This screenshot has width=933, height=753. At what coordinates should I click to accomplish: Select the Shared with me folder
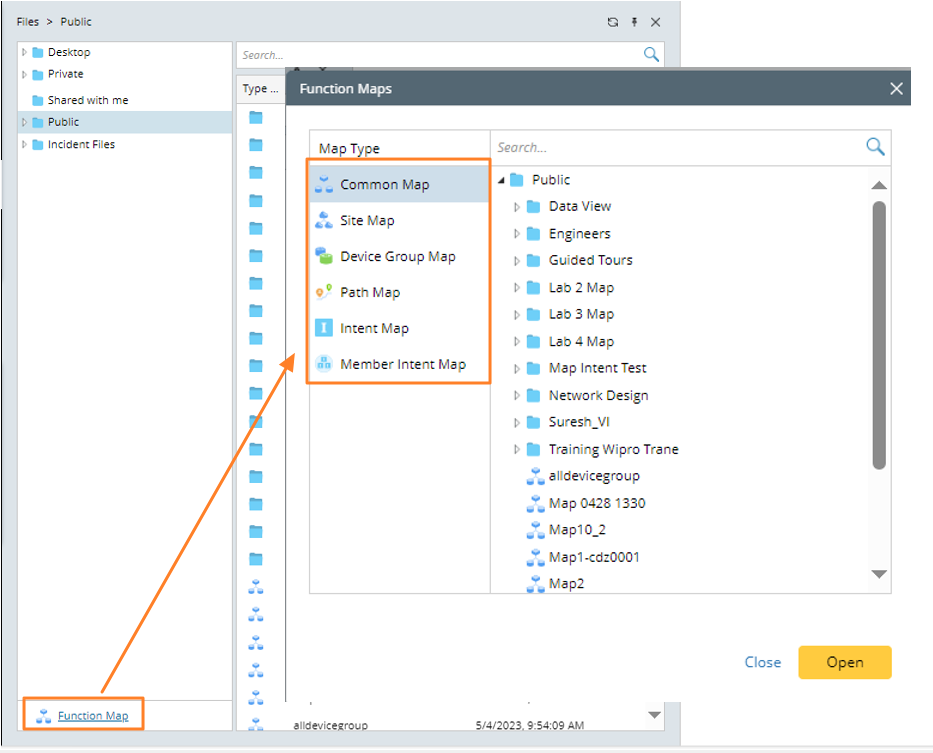(87, 100)
